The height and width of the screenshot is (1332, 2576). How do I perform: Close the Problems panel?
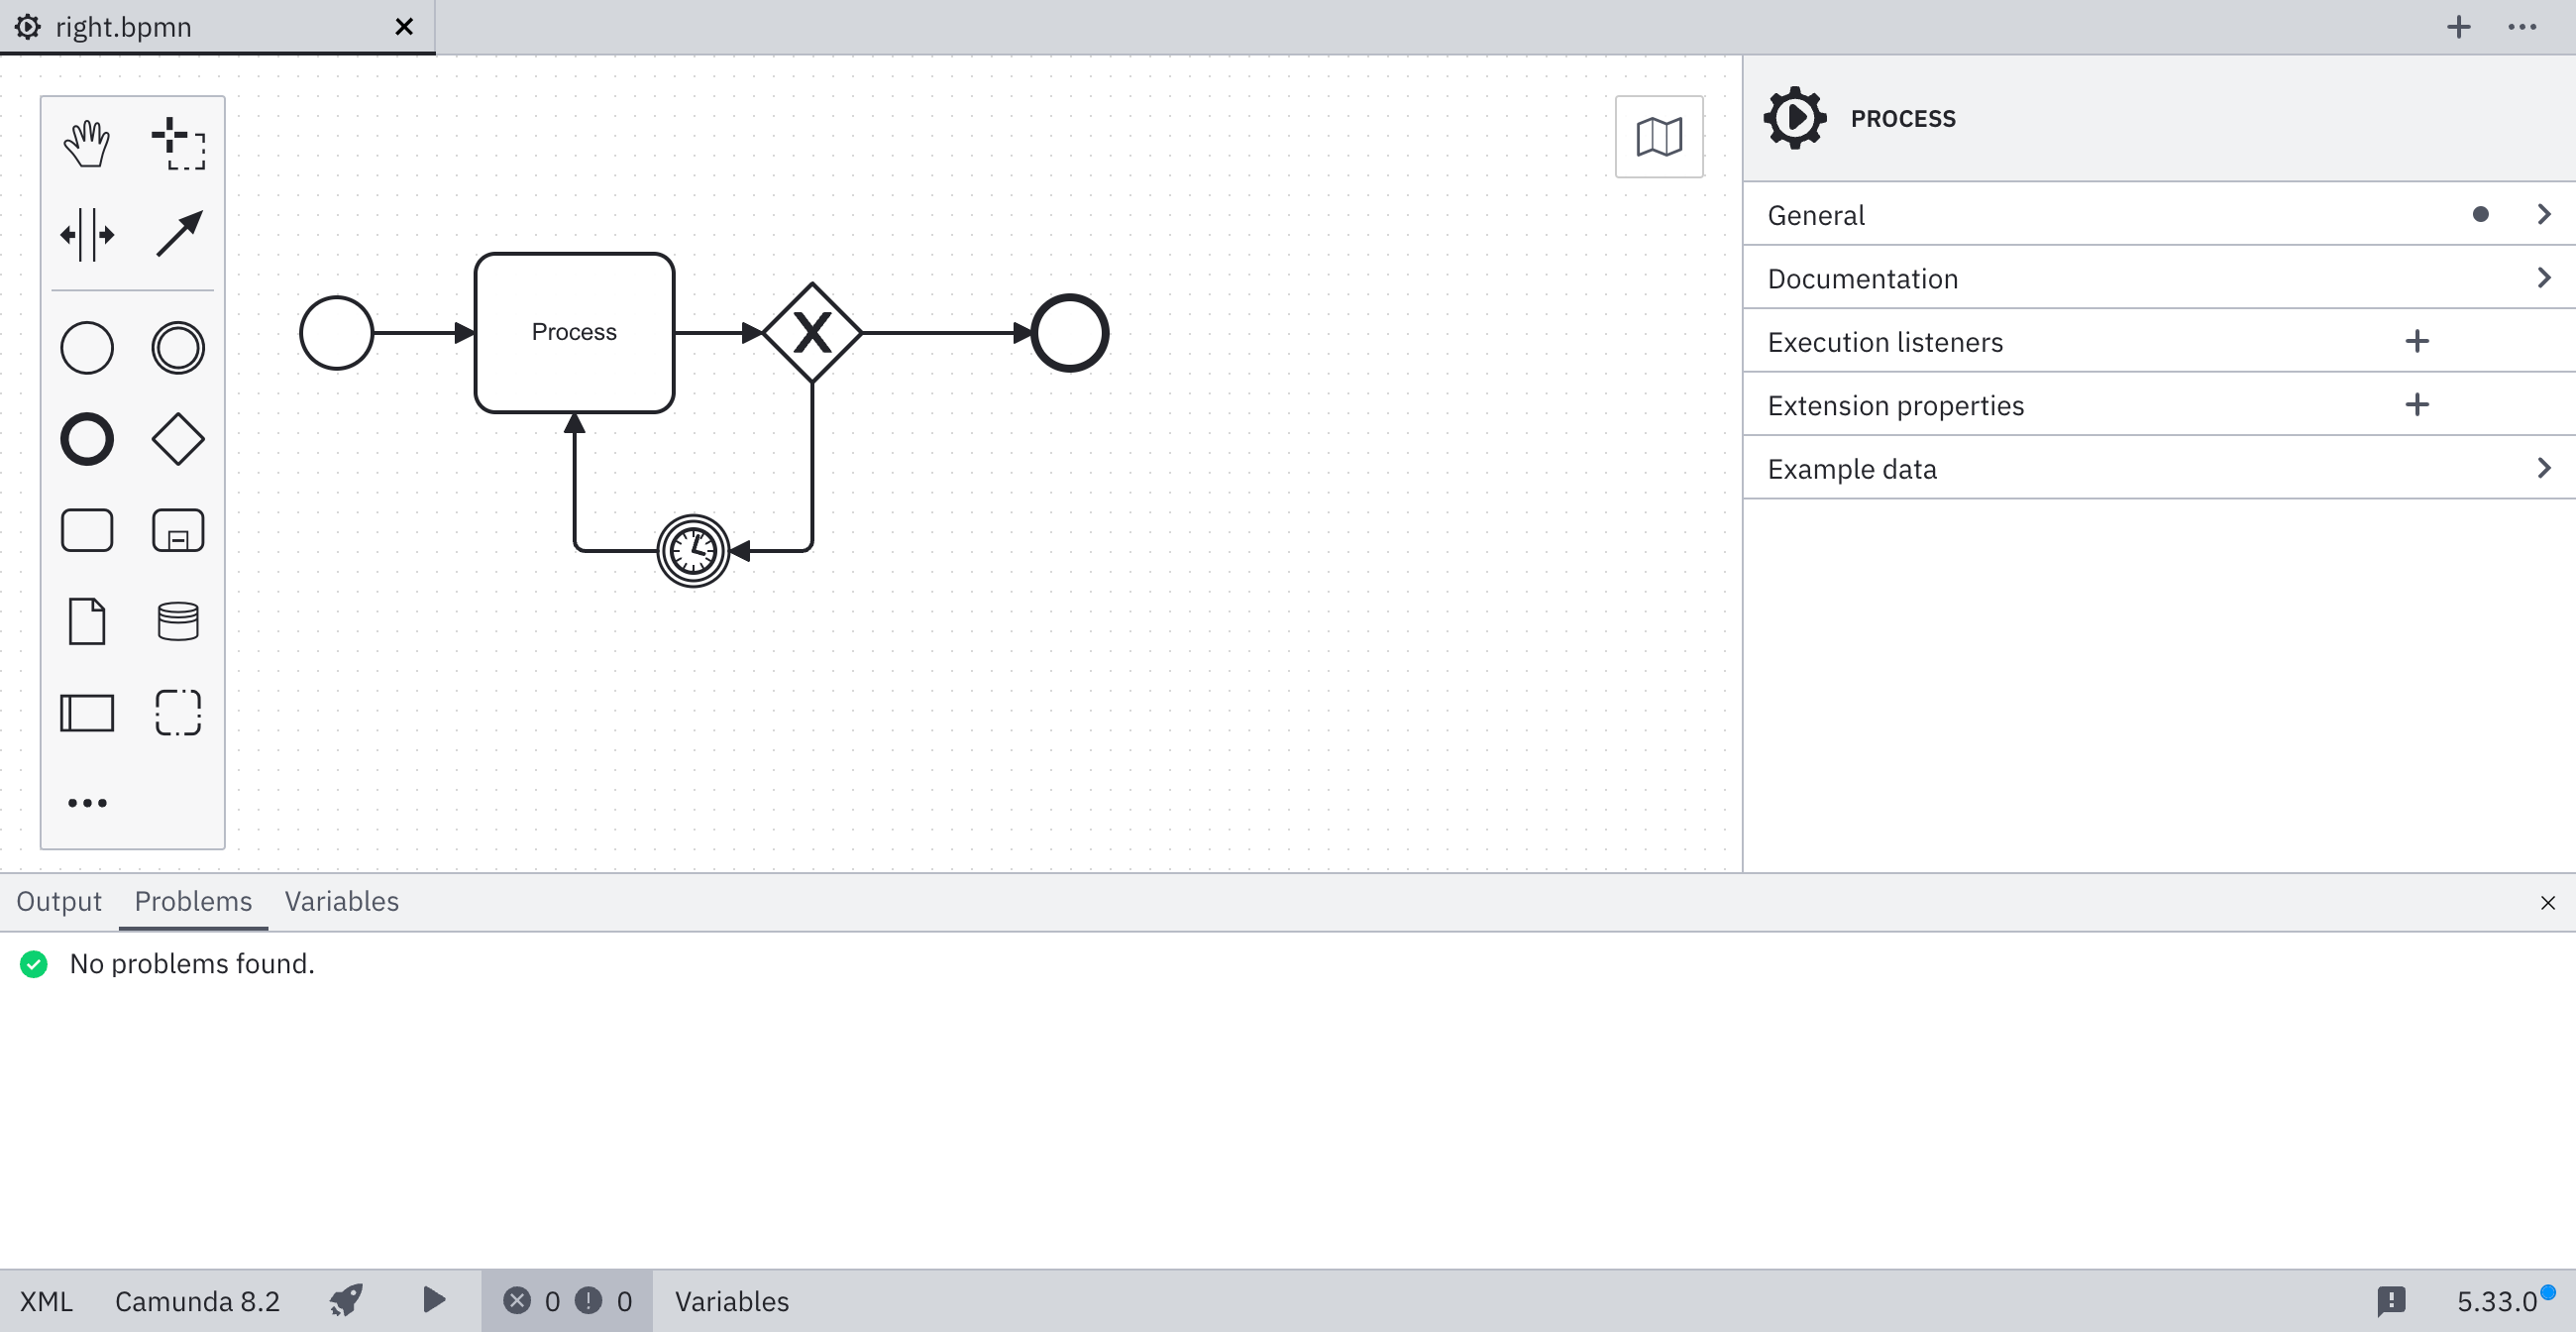[2547, 902]
